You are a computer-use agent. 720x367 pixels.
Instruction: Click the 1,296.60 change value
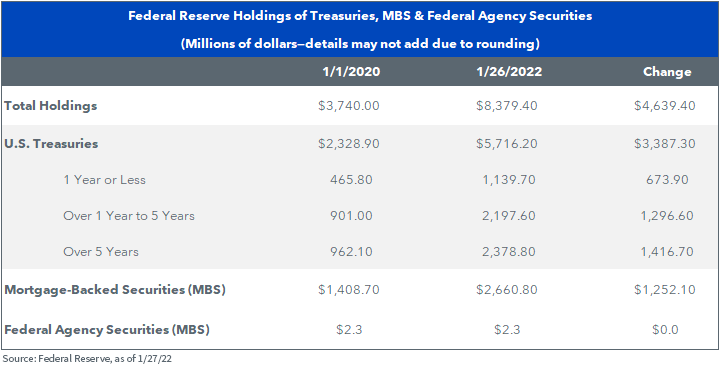(x=668, y=215)
